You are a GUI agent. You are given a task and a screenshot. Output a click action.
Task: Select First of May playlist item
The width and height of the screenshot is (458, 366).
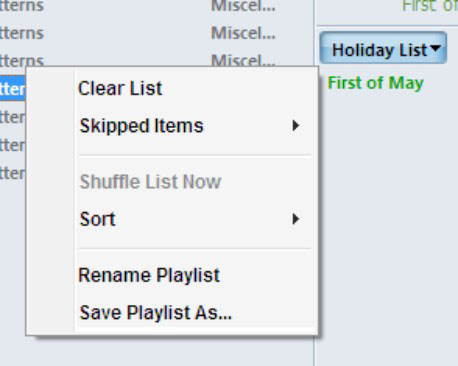pyautogui.click(x=376, y=83)
